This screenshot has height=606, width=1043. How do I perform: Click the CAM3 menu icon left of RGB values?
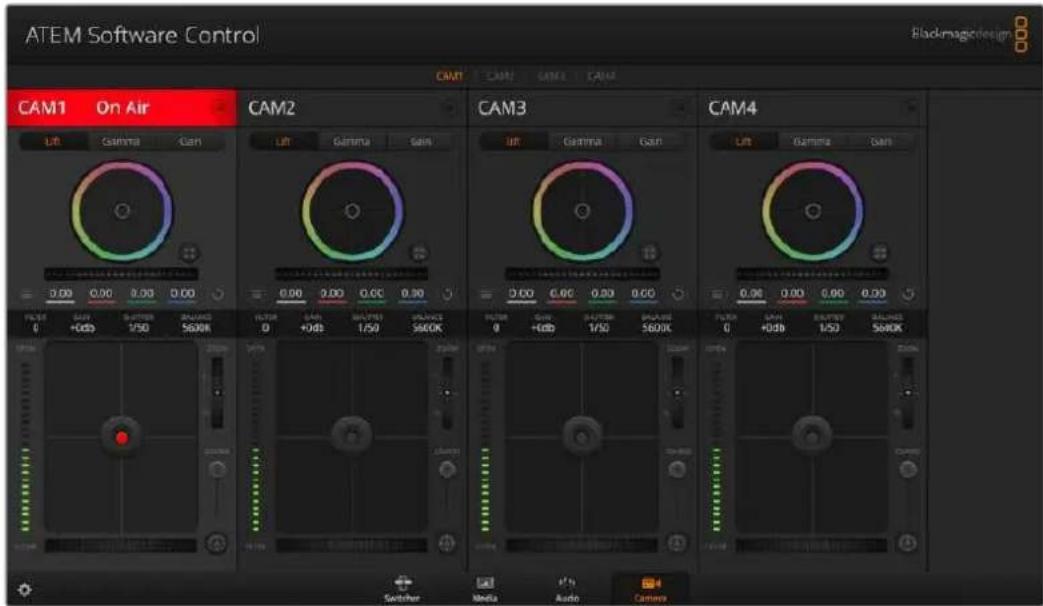[x=487, y=294]
